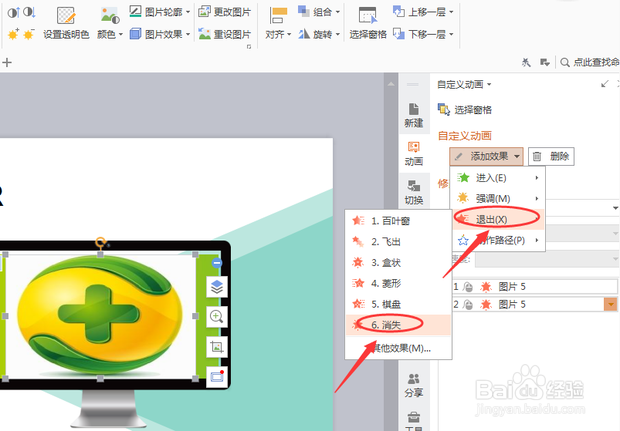
Task: Open the 上移一层 bring forward dropdown
Action: tap(423, 12)
